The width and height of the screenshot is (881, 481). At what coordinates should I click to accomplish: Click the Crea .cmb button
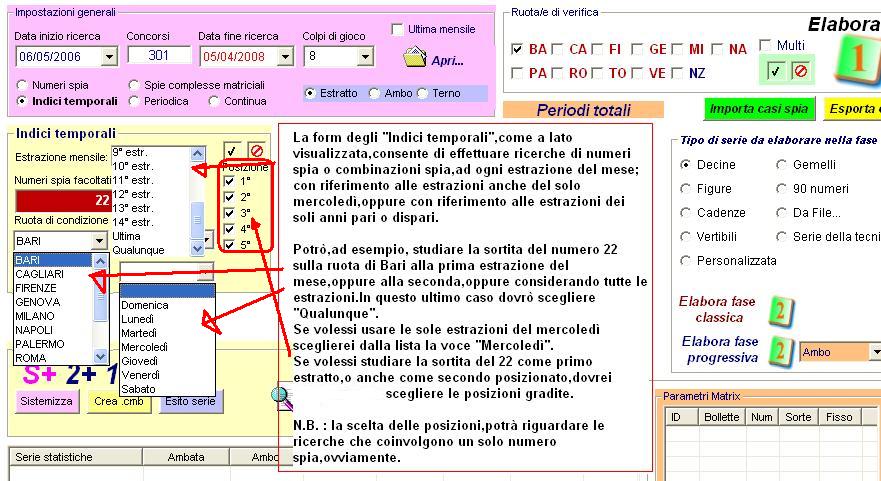coord(119,401)
